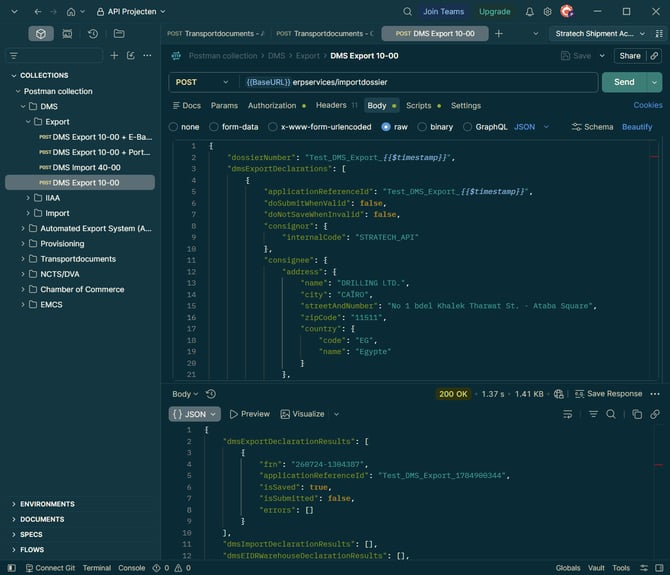Navigate back with the left arrow
The image size is (670, 575).
pyautogui.click(x=38, y=12)
